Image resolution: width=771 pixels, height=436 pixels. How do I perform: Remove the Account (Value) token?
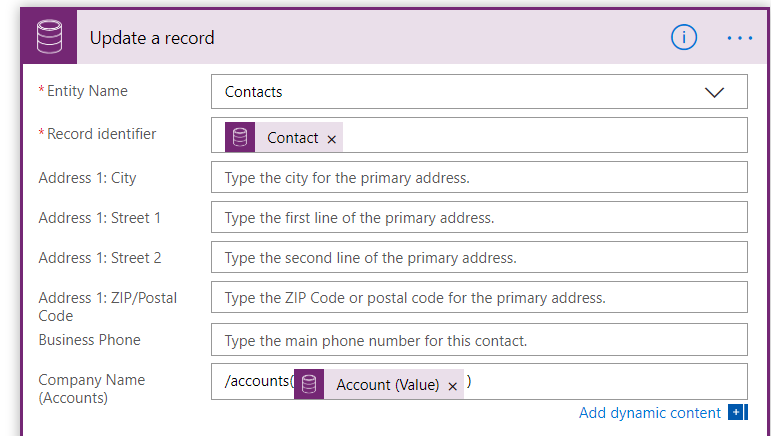pyautogui.click(x=452, y=386)
